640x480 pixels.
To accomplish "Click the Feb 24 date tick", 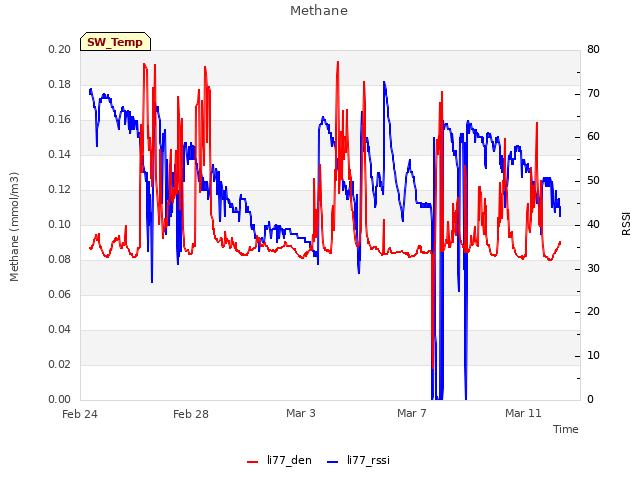I will coord(80,414).
